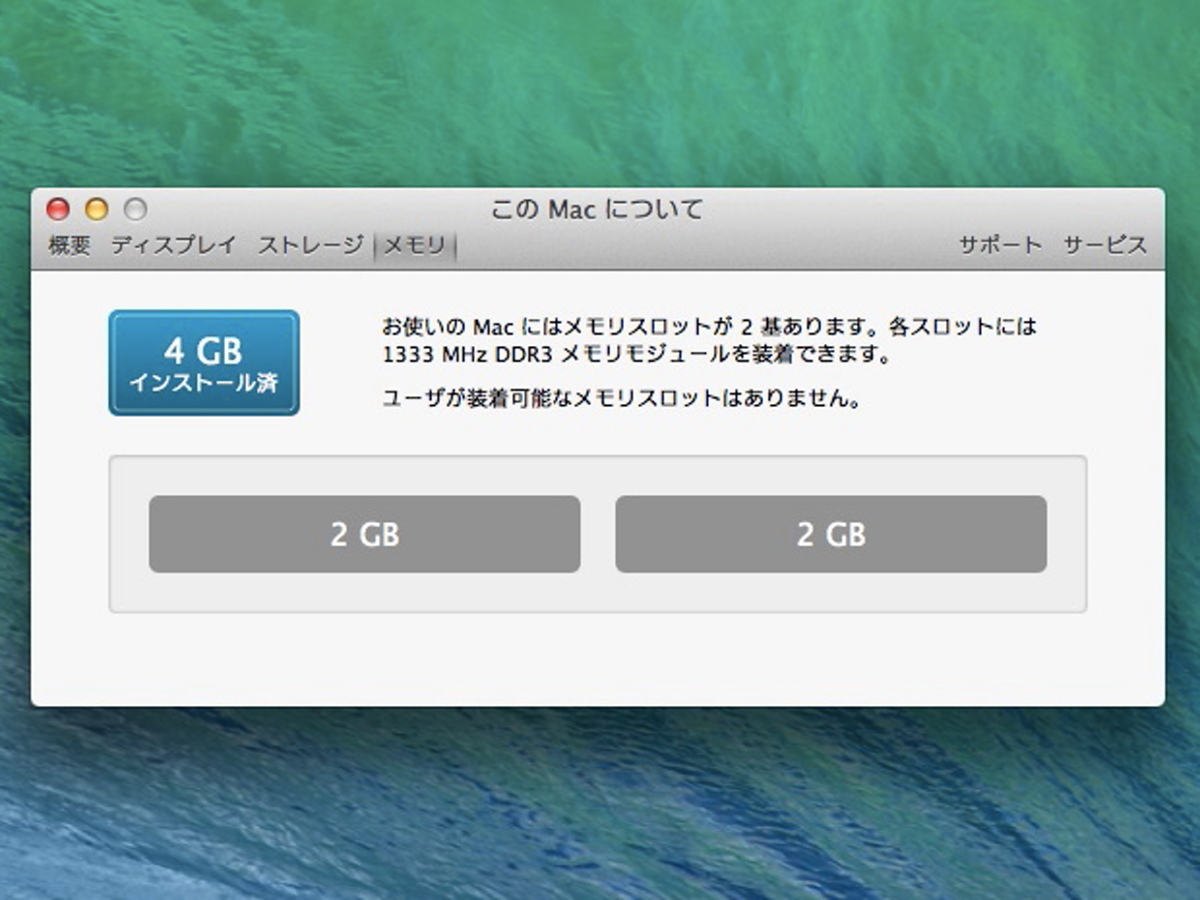This screenshot has width=1200, height=900.
Task: Click the blue 4 GB インストール済 badge
Action: pyautogui.click(x=204, y=362)
